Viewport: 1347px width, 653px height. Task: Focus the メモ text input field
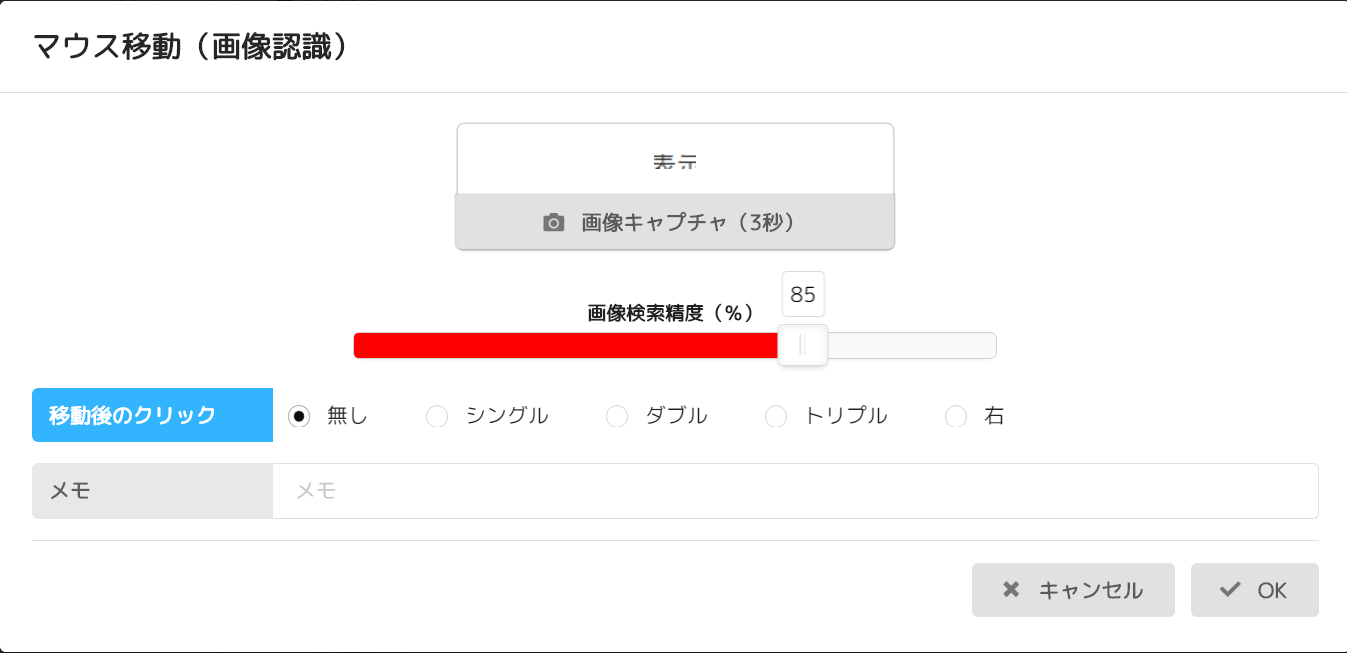click(x=795, y=491)
